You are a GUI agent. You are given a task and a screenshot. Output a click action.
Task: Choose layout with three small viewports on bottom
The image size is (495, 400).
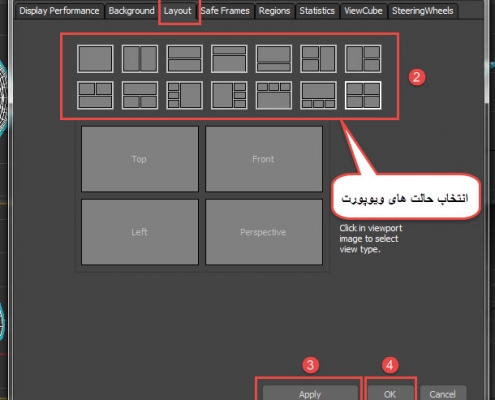click(x=319, y=95)
